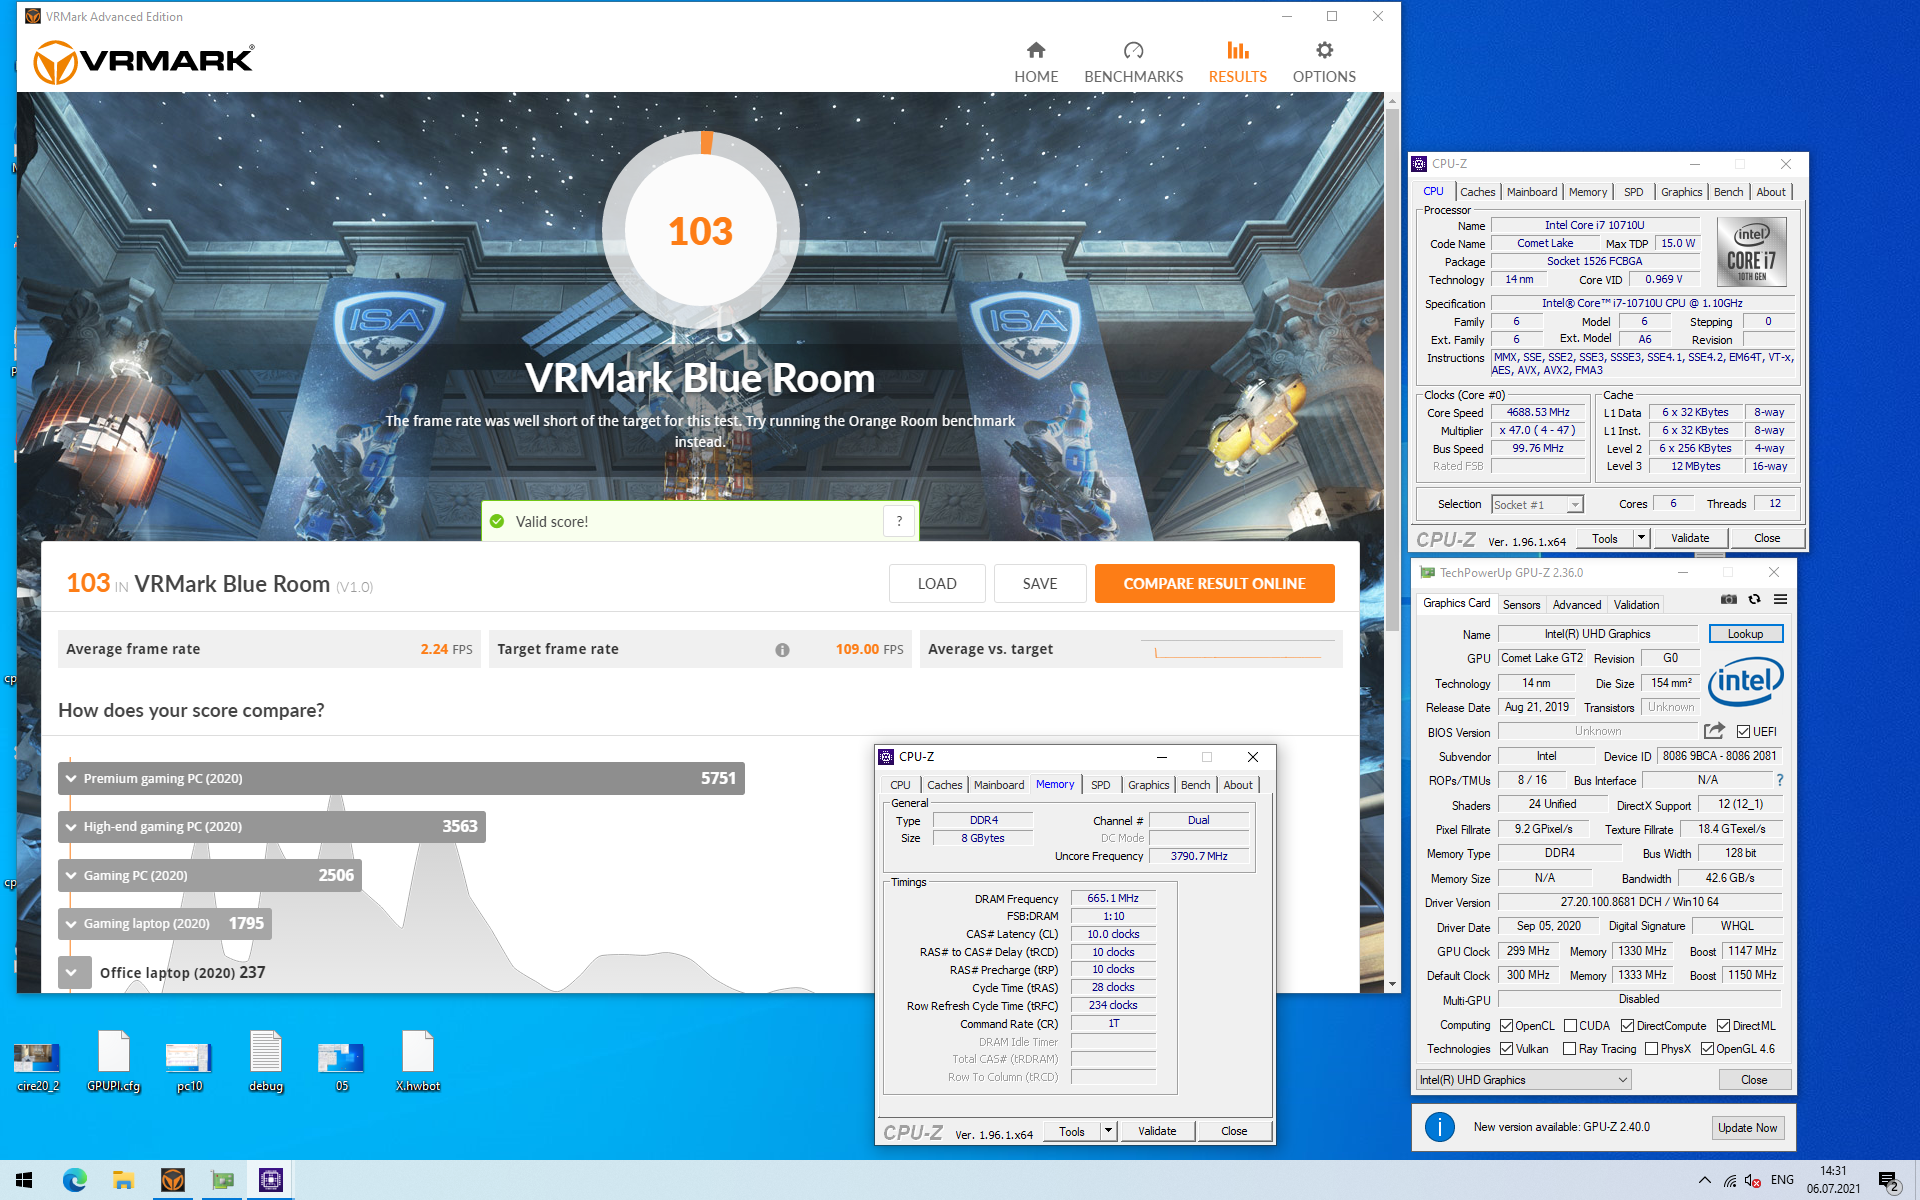Switch to the Caches tab in the CPU-Z Memory window

944,785
